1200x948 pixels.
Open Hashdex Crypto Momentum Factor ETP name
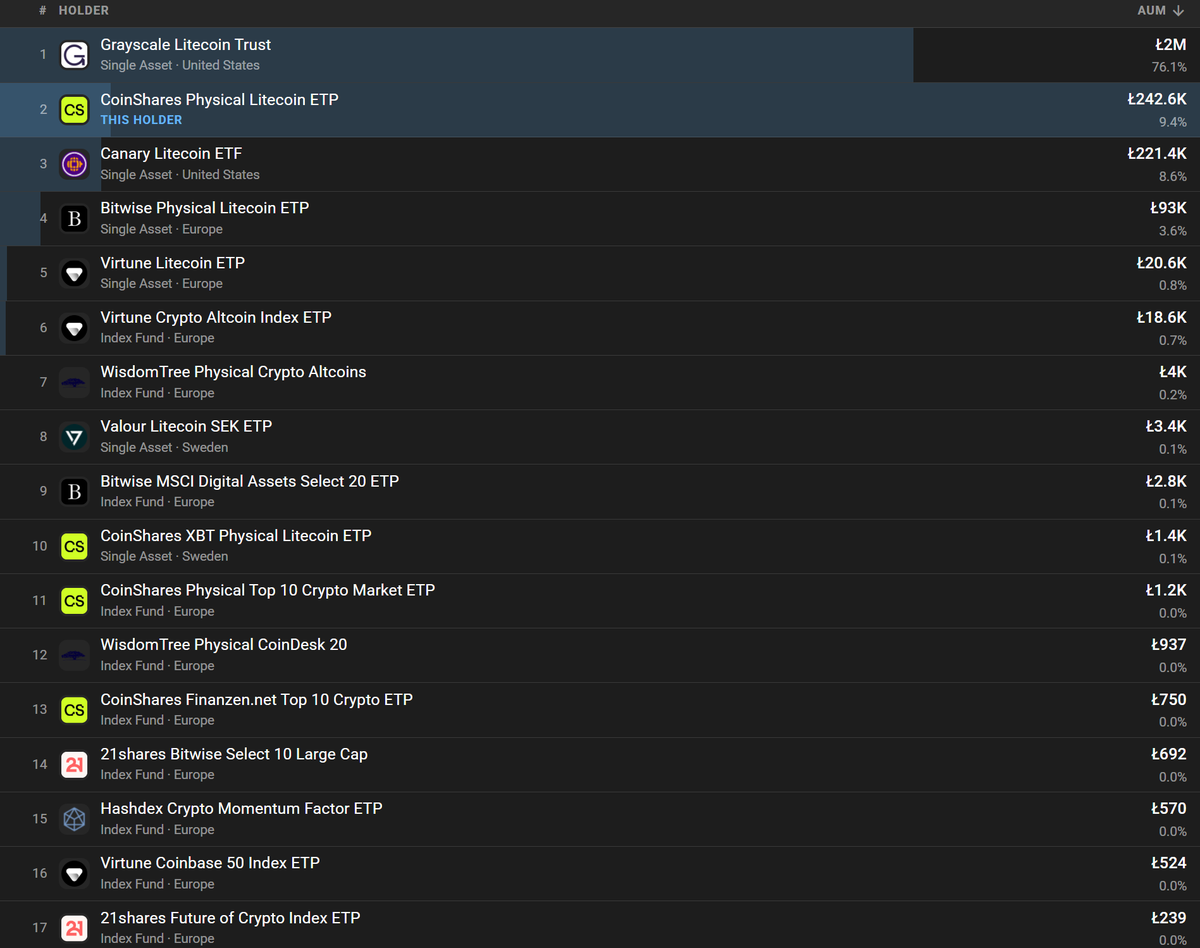(x=242, y=808)
